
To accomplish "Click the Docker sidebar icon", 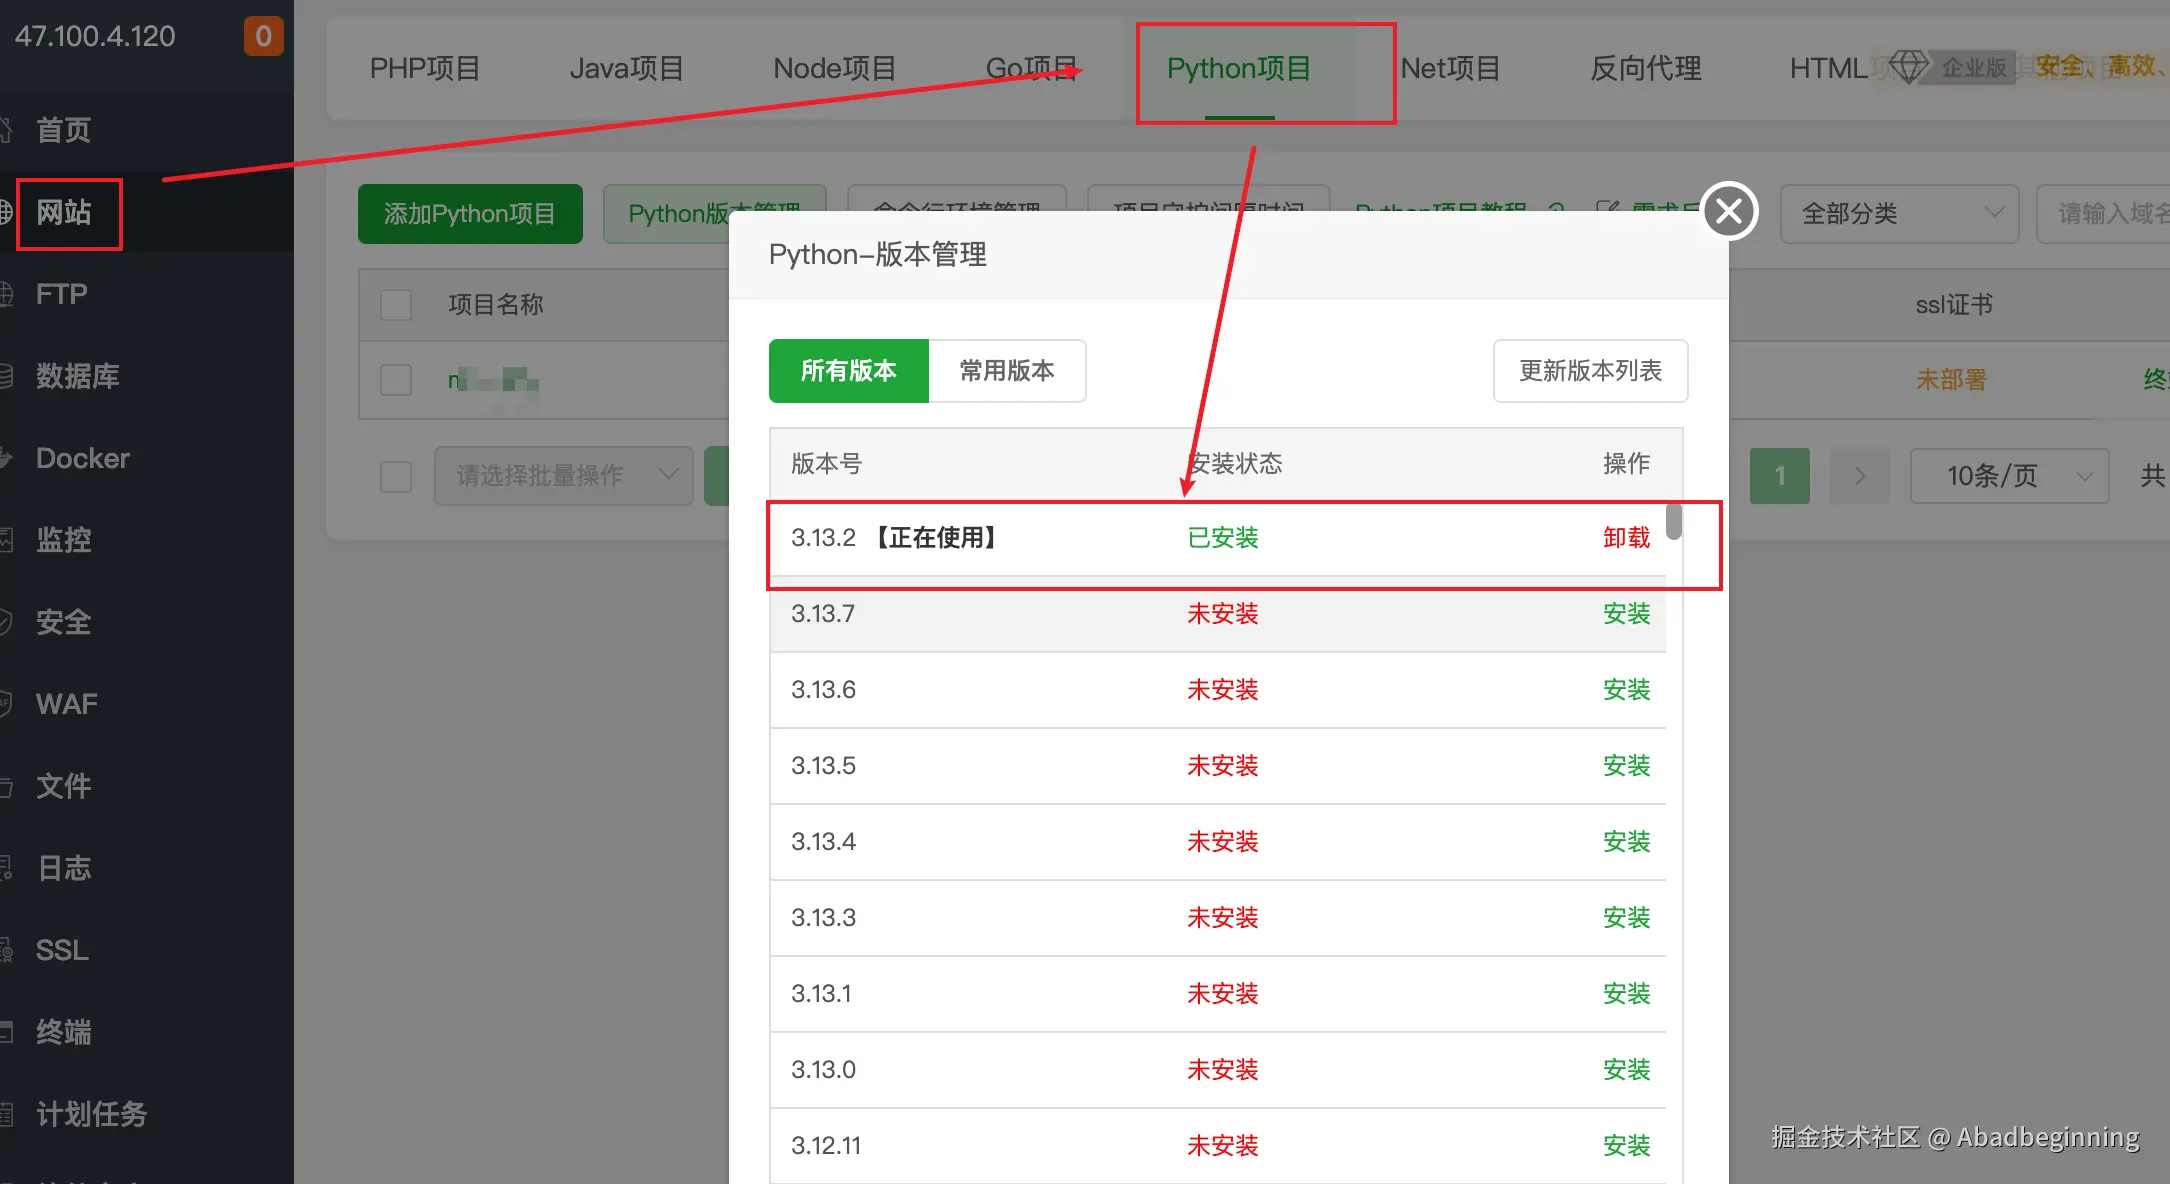I will click(x=5, y=458).
